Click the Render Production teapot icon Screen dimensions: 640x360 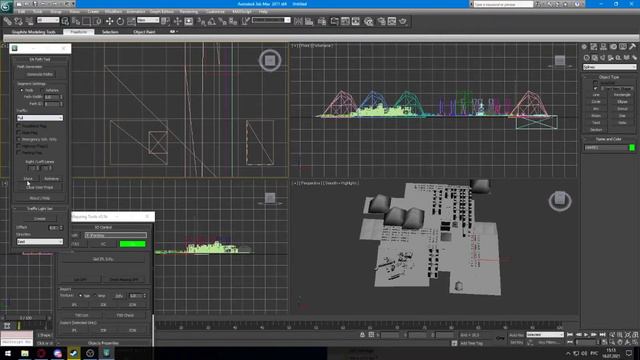(x=403, y=21)
